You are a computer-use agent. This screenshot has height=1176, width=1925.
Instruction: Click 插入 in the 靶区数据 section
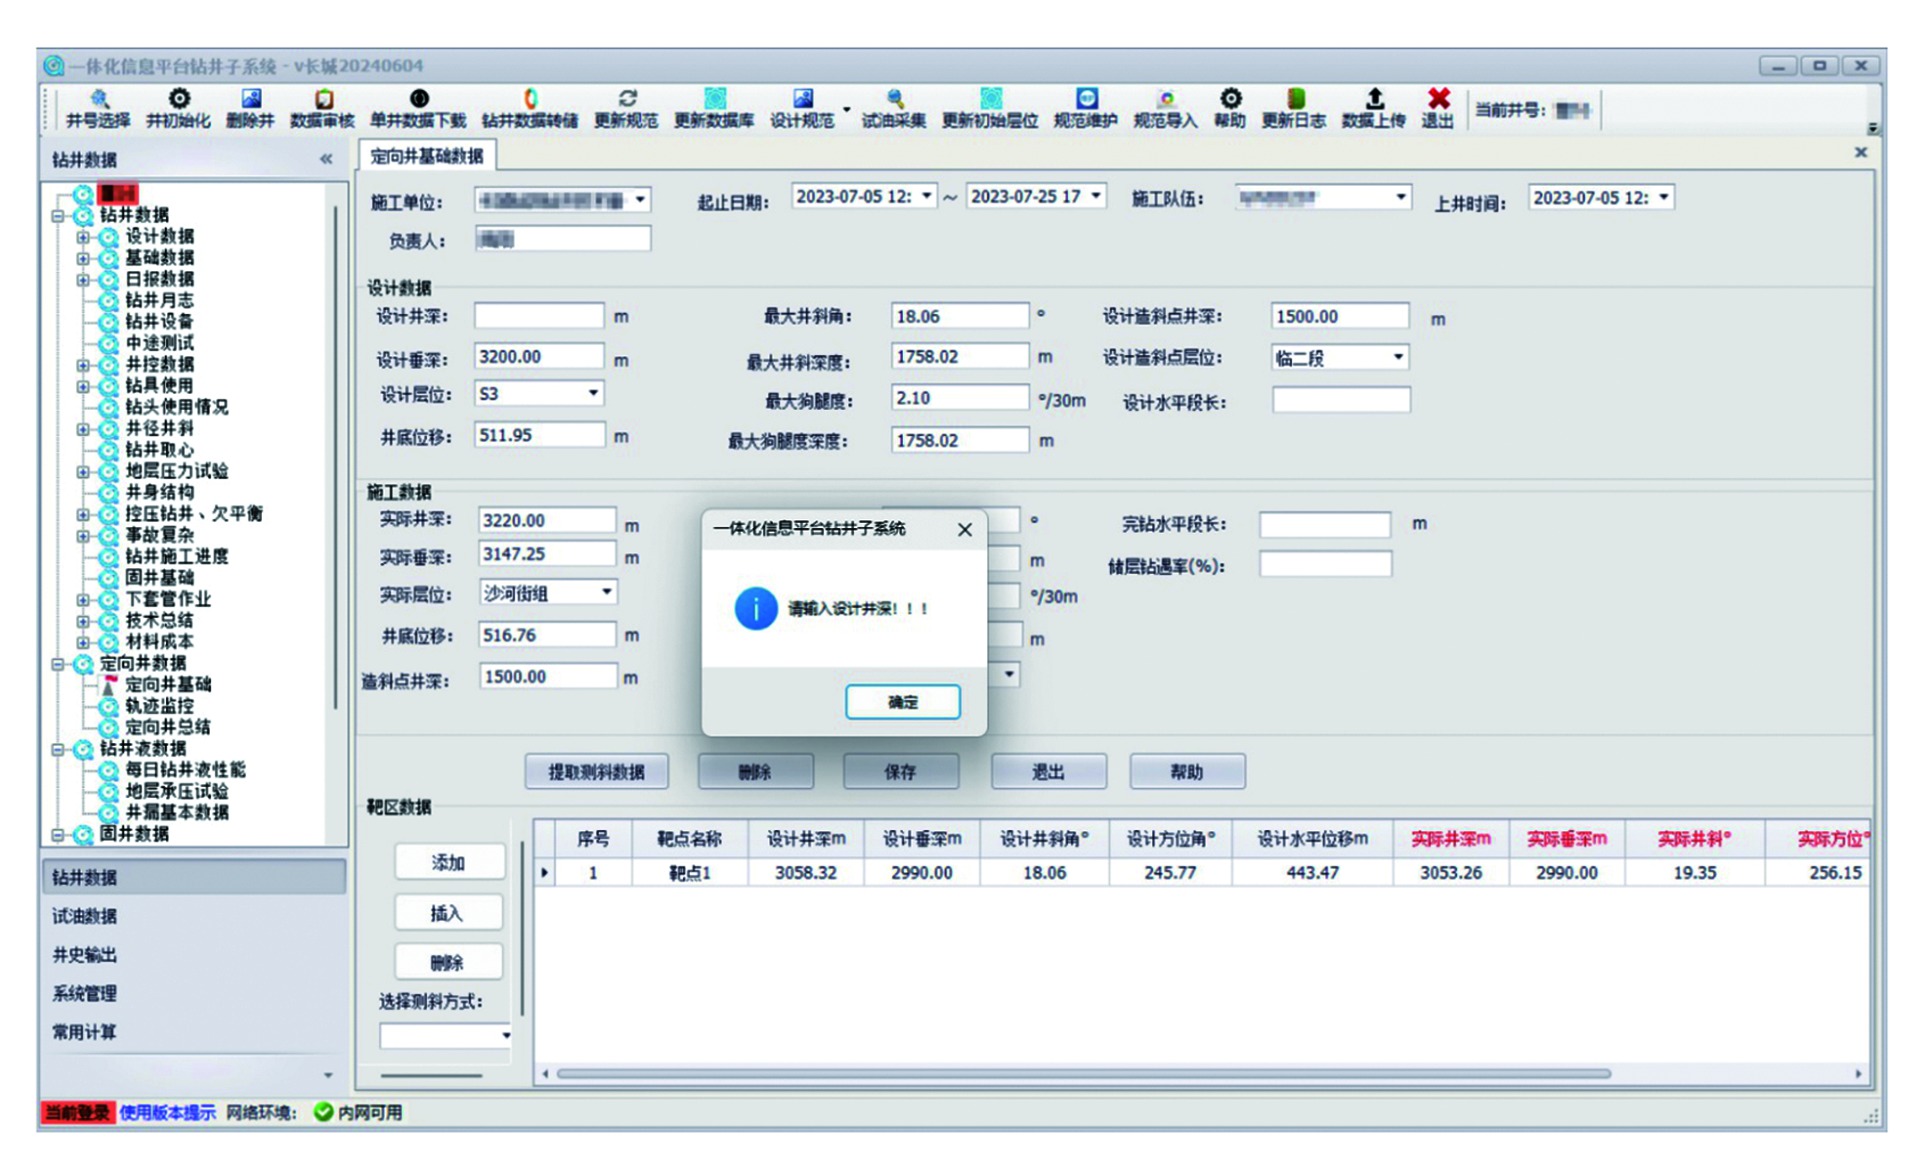(448, 913)
